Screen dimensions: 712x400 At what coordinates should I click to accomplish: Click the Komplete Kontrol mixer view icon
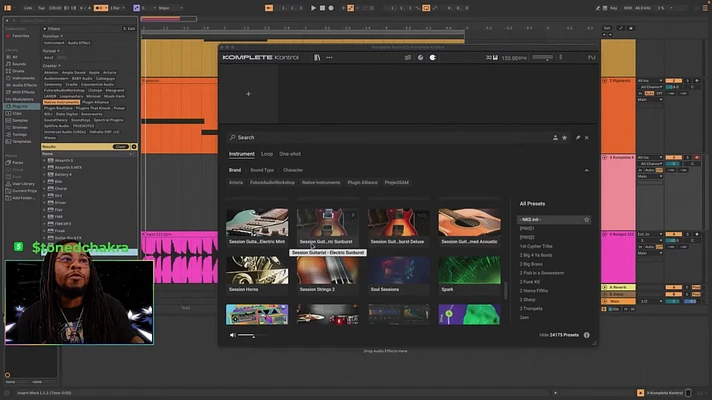pyautogui.click(x=408, y=58)
